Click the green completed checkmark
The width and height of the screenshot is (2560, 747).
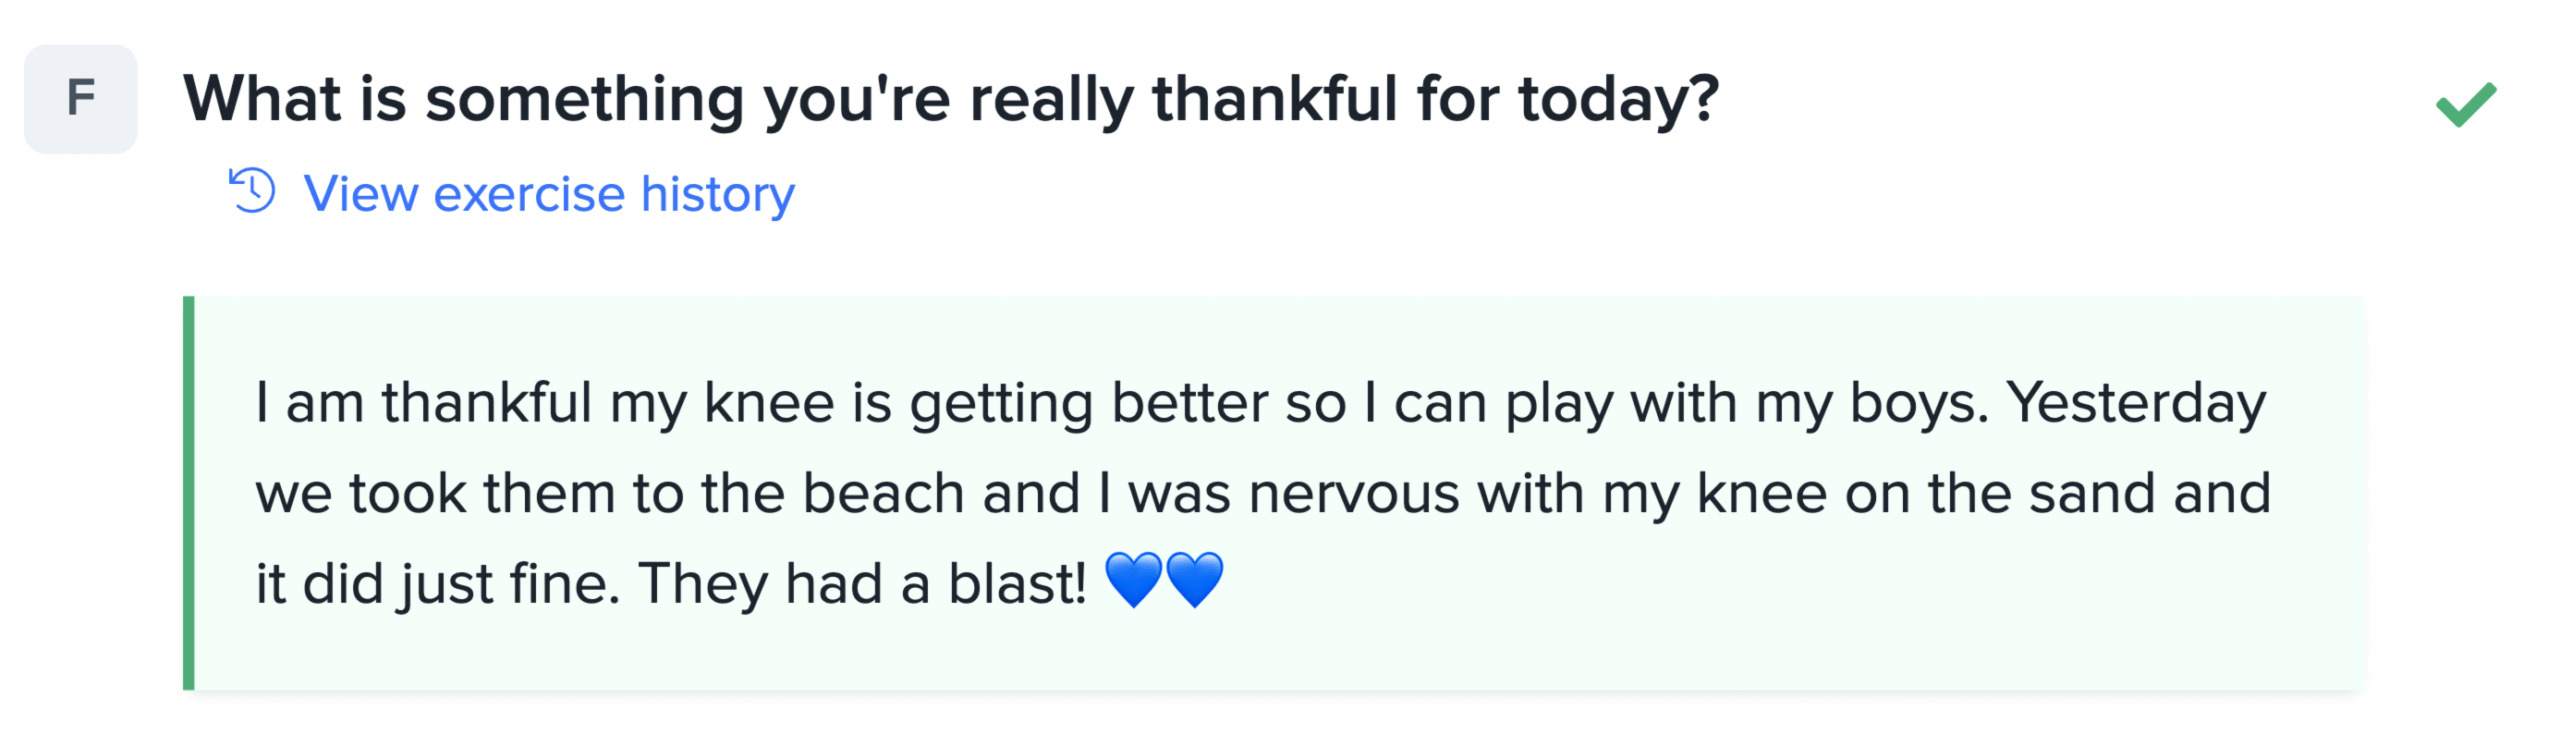[2465, 104]
